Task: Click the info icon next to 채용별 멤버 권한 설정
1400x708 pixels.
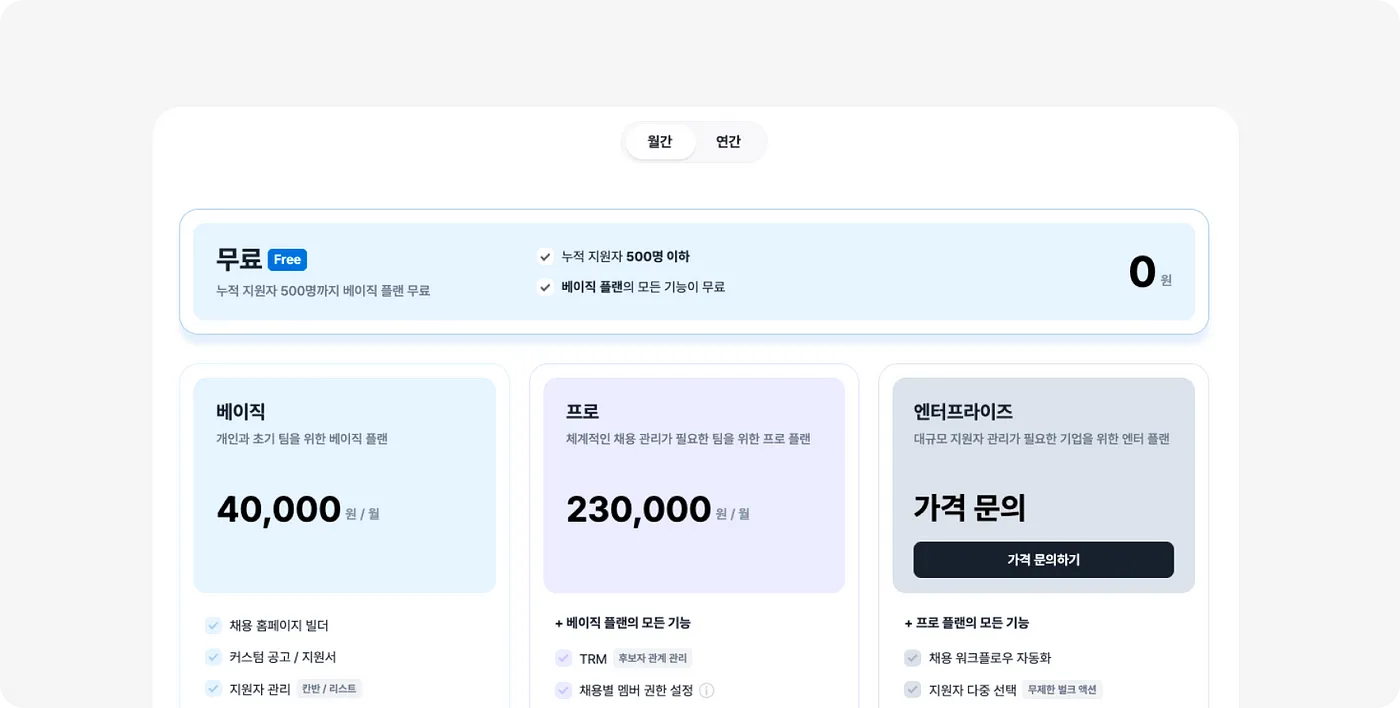Action: [707, 690]
